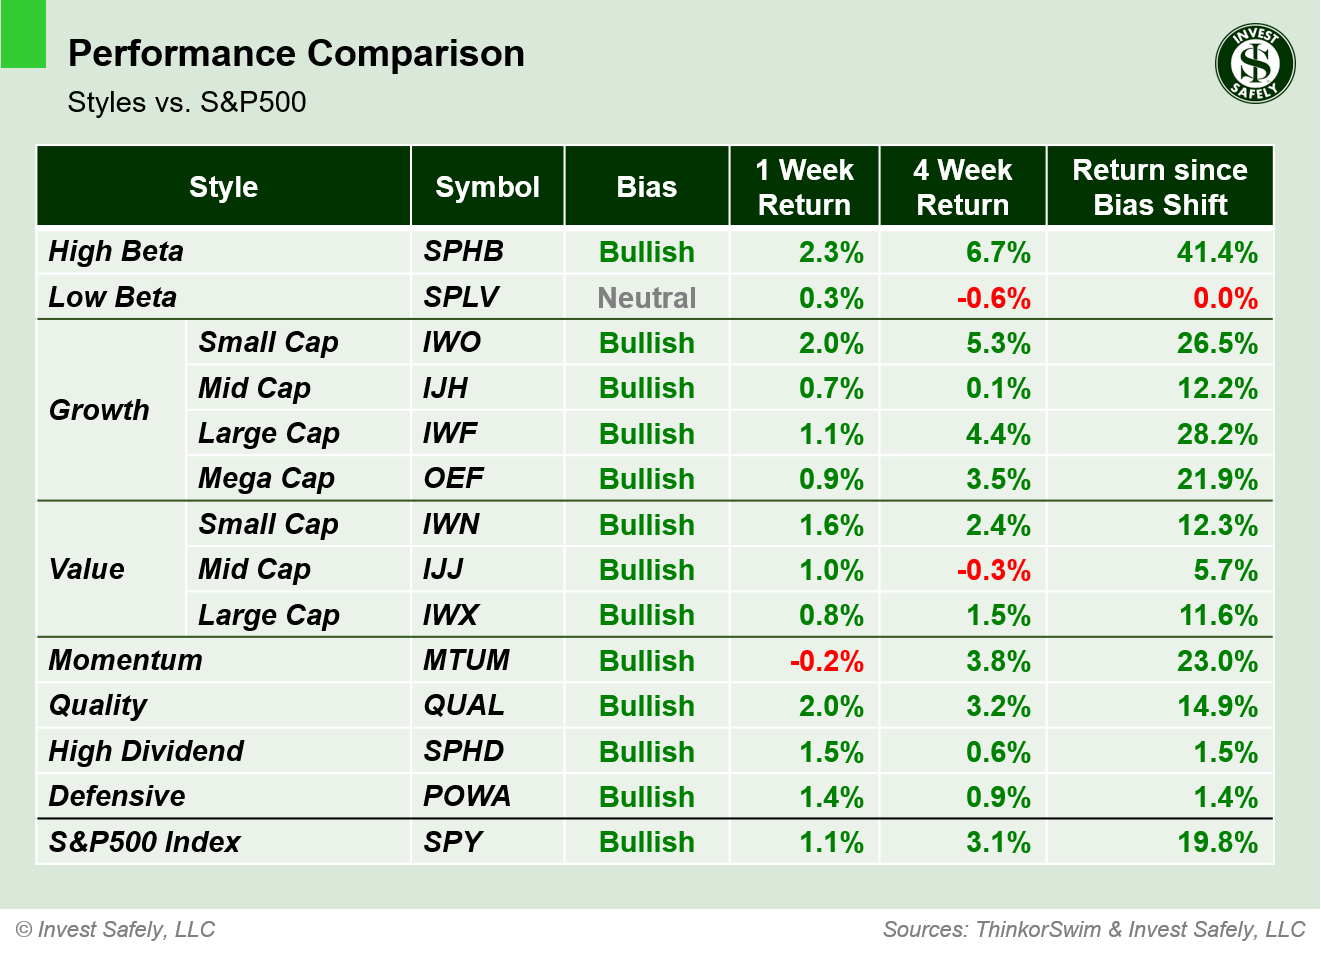The height and width of the screenshot is (956, 1321).
Task: Select the MTUM symbol cell
Action: [x=466, y=660]
